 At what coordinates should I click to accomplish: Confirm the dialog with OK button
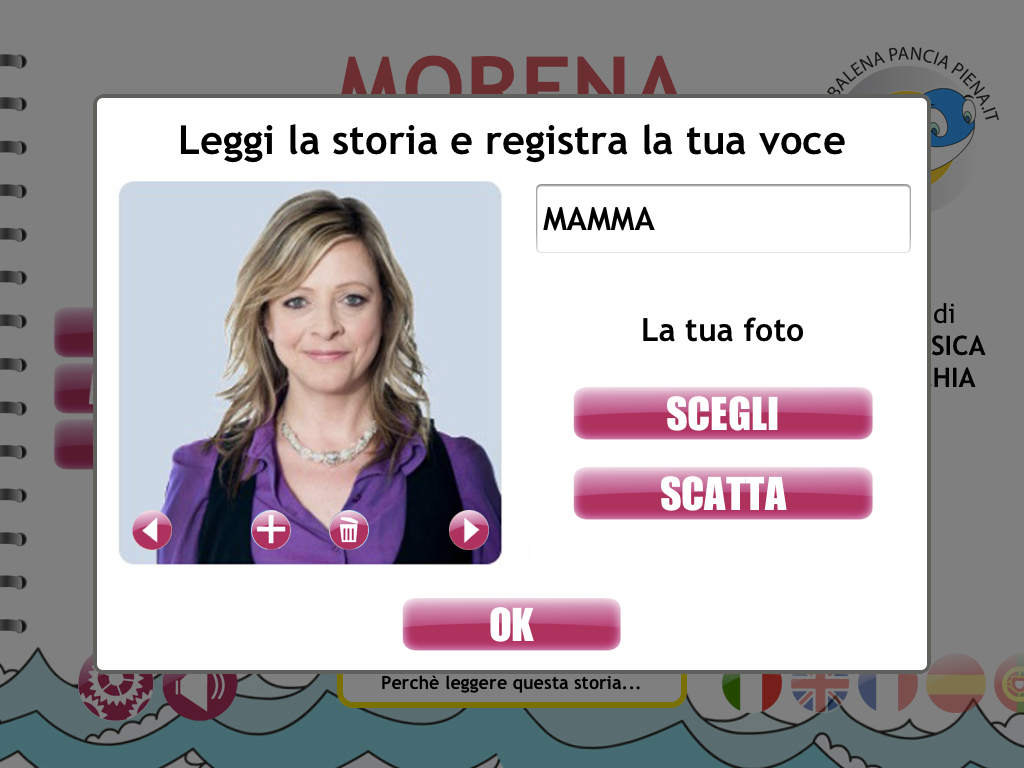point(511,624)
